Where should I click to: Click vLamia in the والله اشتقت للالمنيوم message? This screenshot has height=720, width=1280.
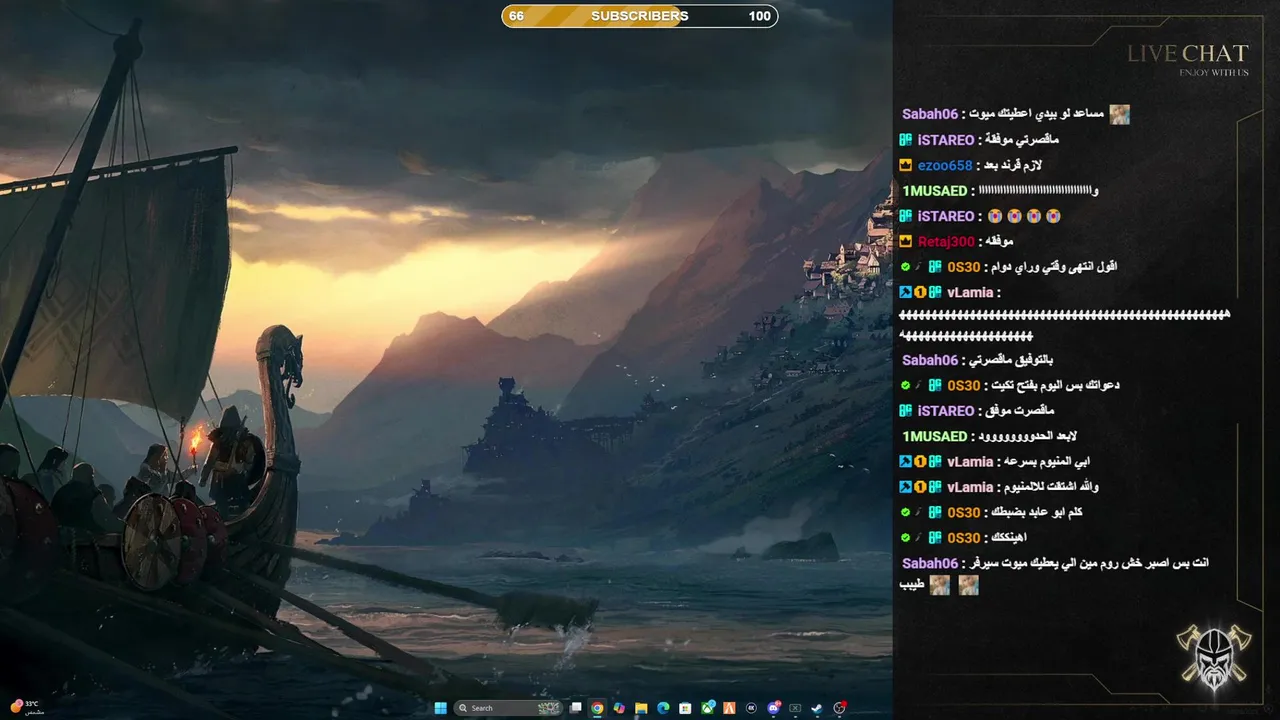coord(970,487)
